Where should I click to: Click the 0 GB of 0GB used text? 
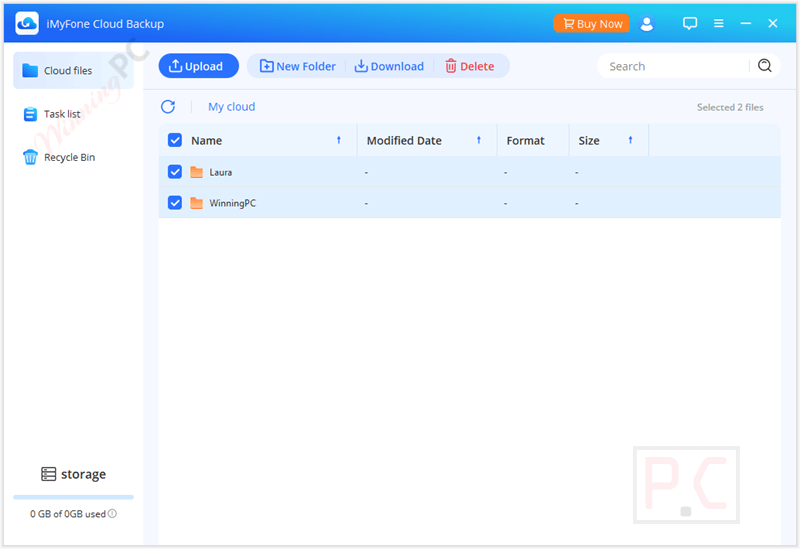(67, 514)
